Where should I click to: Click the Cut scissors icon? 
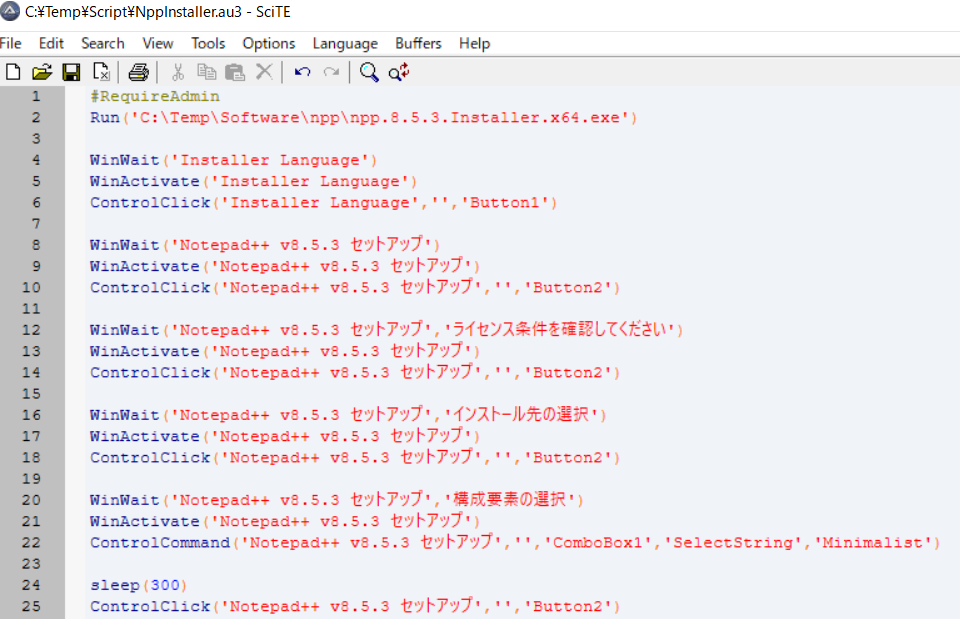pyautogui.click(x=178, y=72)
